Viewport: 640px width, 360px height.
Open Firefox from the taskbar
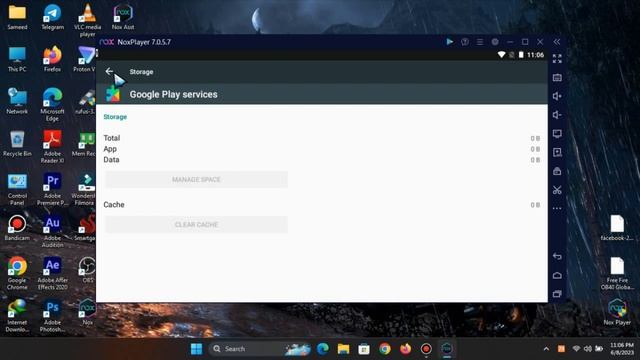point(405,349)
